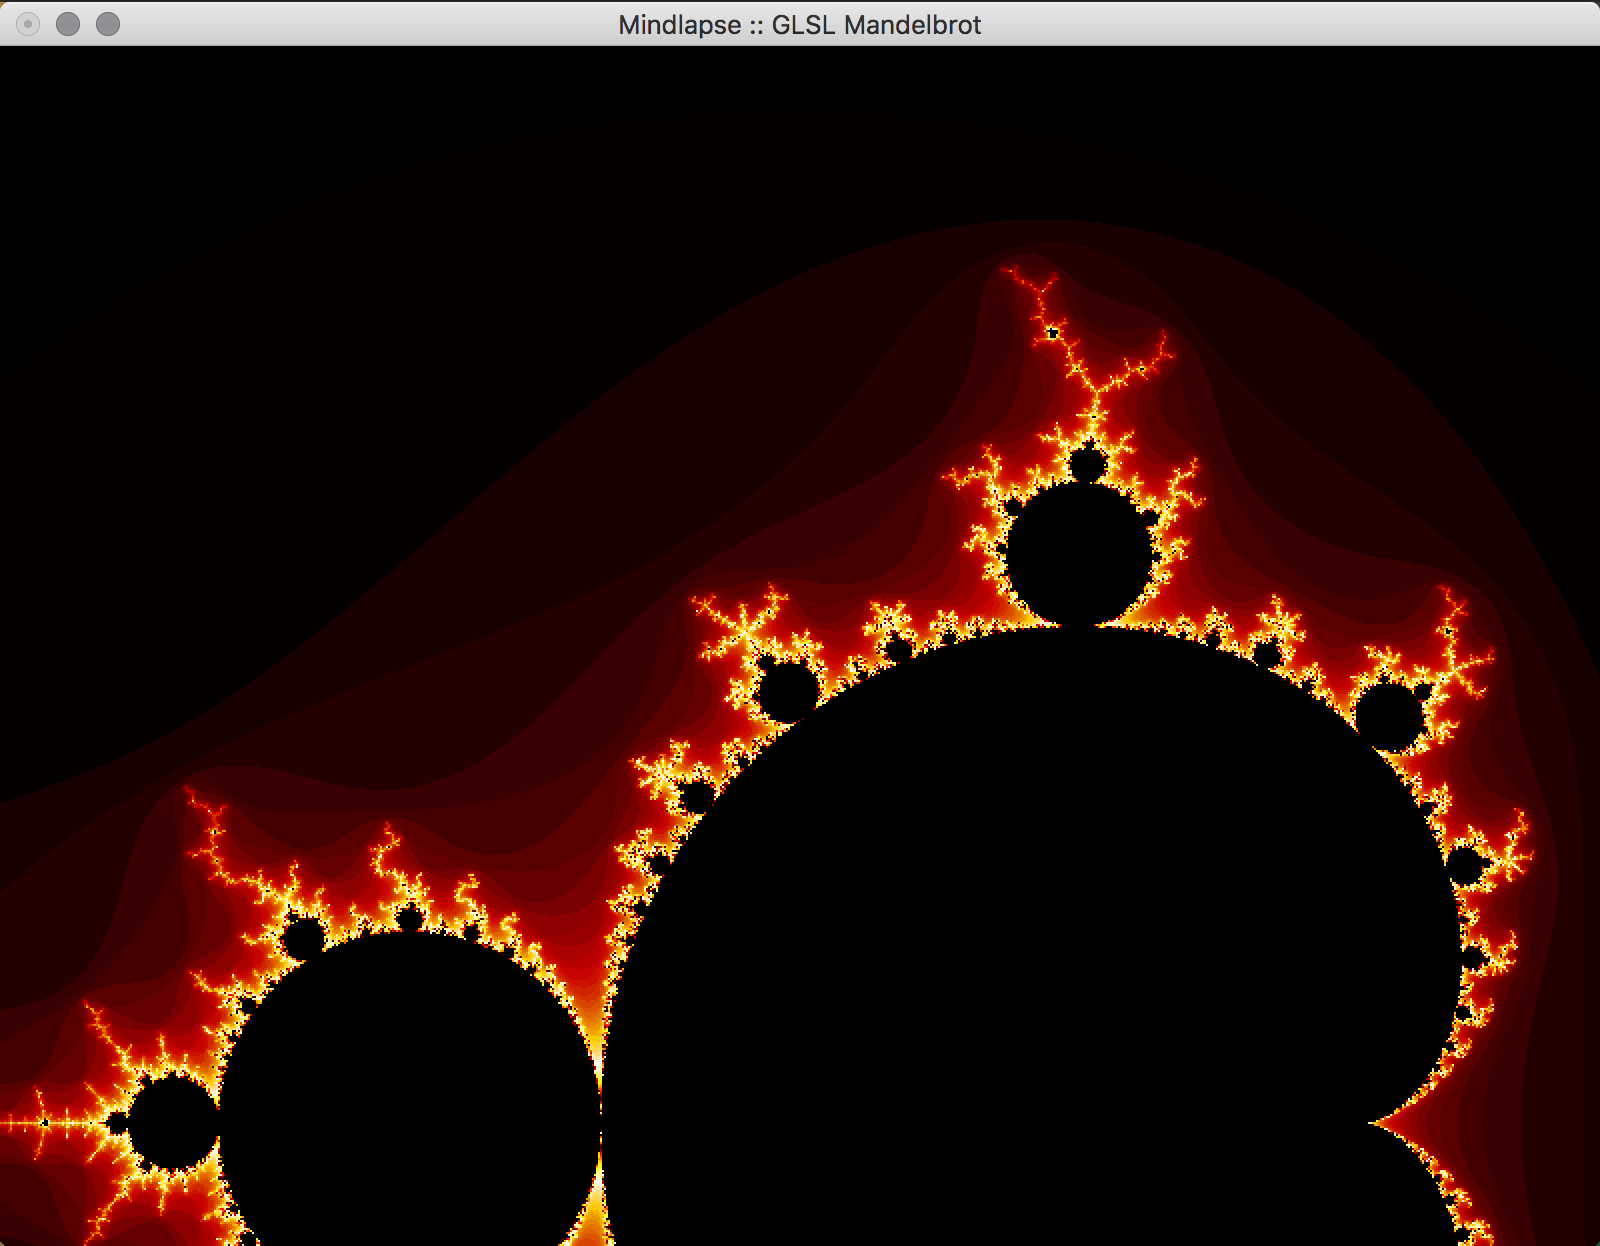Viewport: 1600px width, 1246px height.
Task: Select the small bulb crowning the top bulb
Action: pos(1086,465)
